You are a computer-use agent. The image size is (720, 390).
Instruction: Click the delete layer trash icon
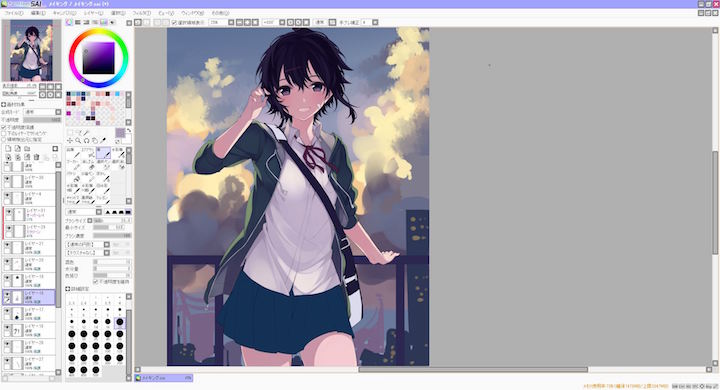(x=36, y=157)
